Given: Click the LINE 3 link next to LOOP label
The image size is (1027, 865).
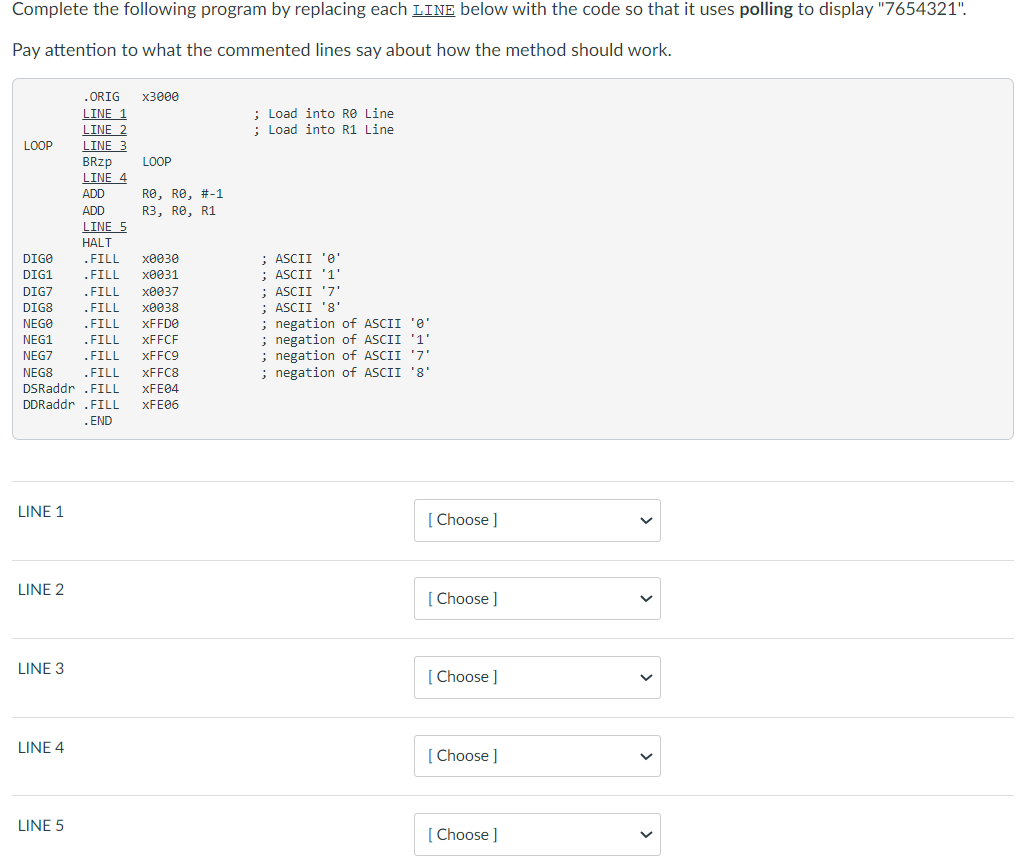Looking at the screenshot, I should click(x=104, y=145).
